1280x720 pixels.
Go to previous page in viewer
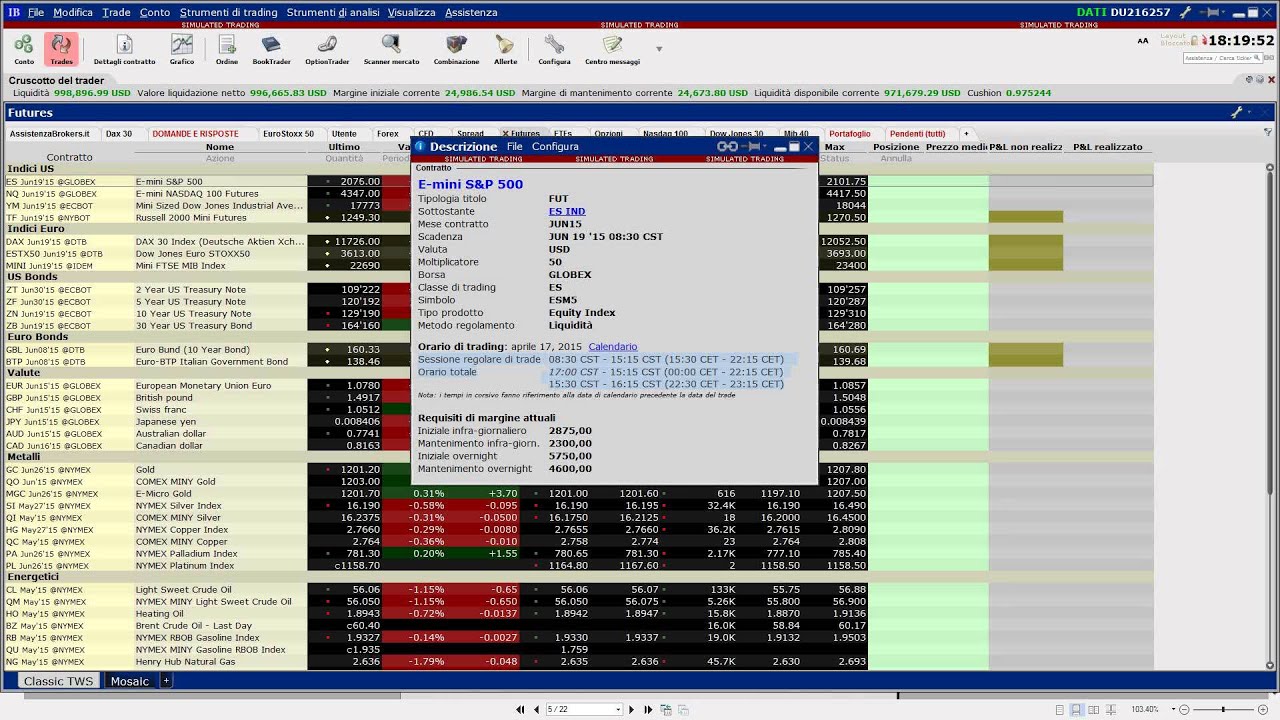point(535,709)
